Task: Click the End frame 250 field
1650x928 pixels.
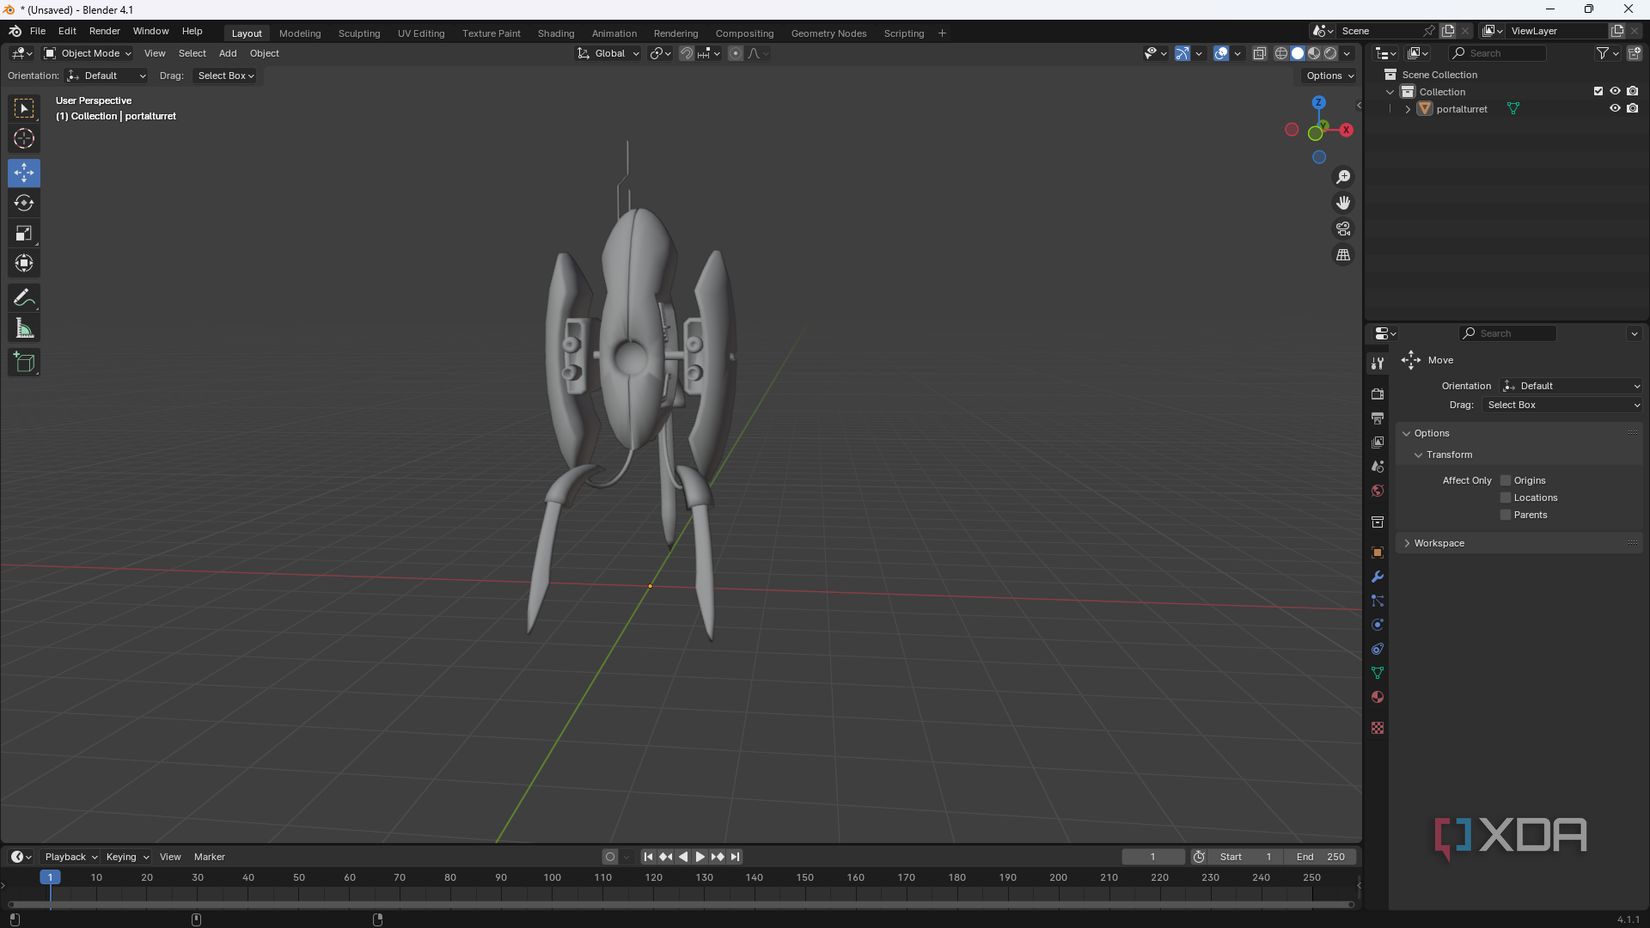Action: [x=1320, y=857]
